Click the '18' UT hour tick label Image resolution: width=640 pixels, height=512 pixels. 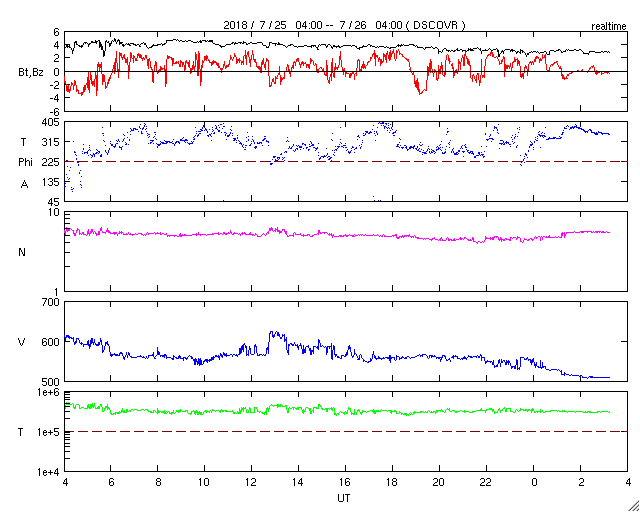coord(392,483)
